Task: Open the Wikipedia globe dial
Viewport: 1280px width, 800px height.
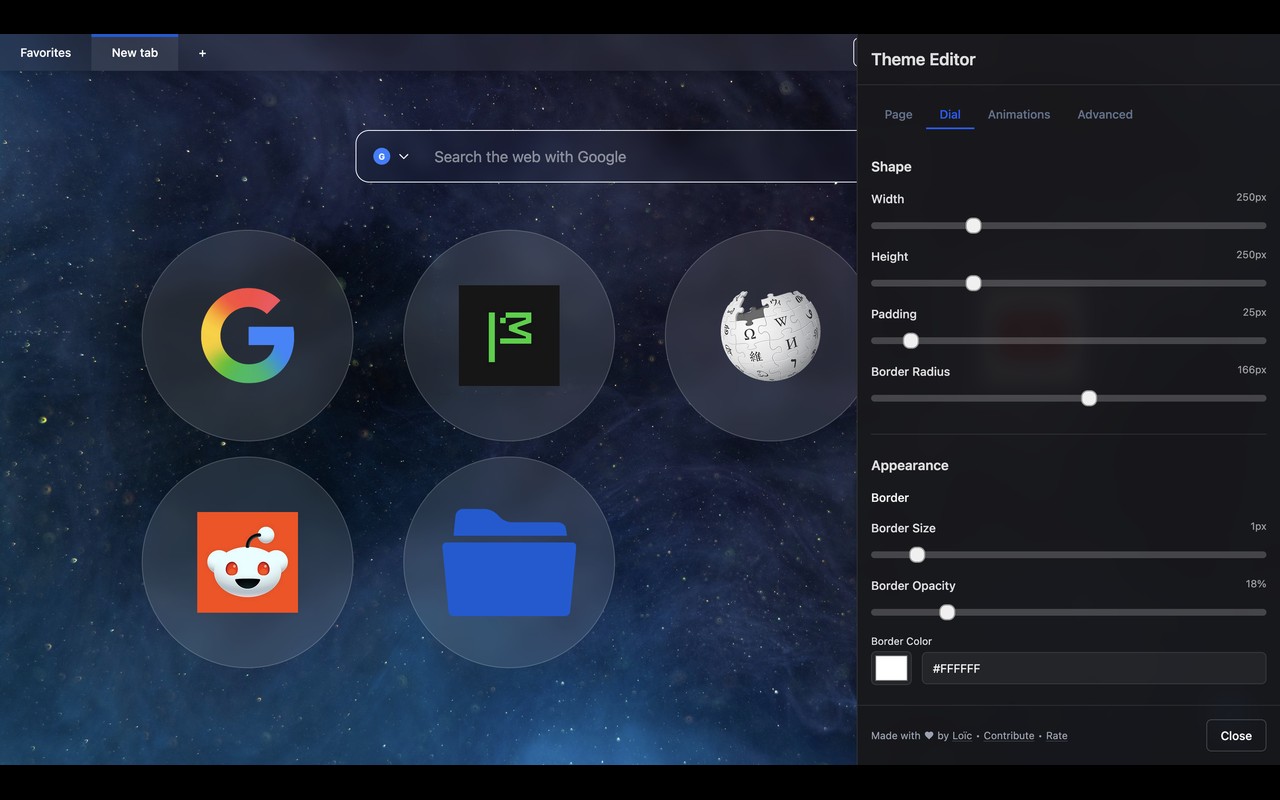Action: pyautogui.click(x=763, y=335)
